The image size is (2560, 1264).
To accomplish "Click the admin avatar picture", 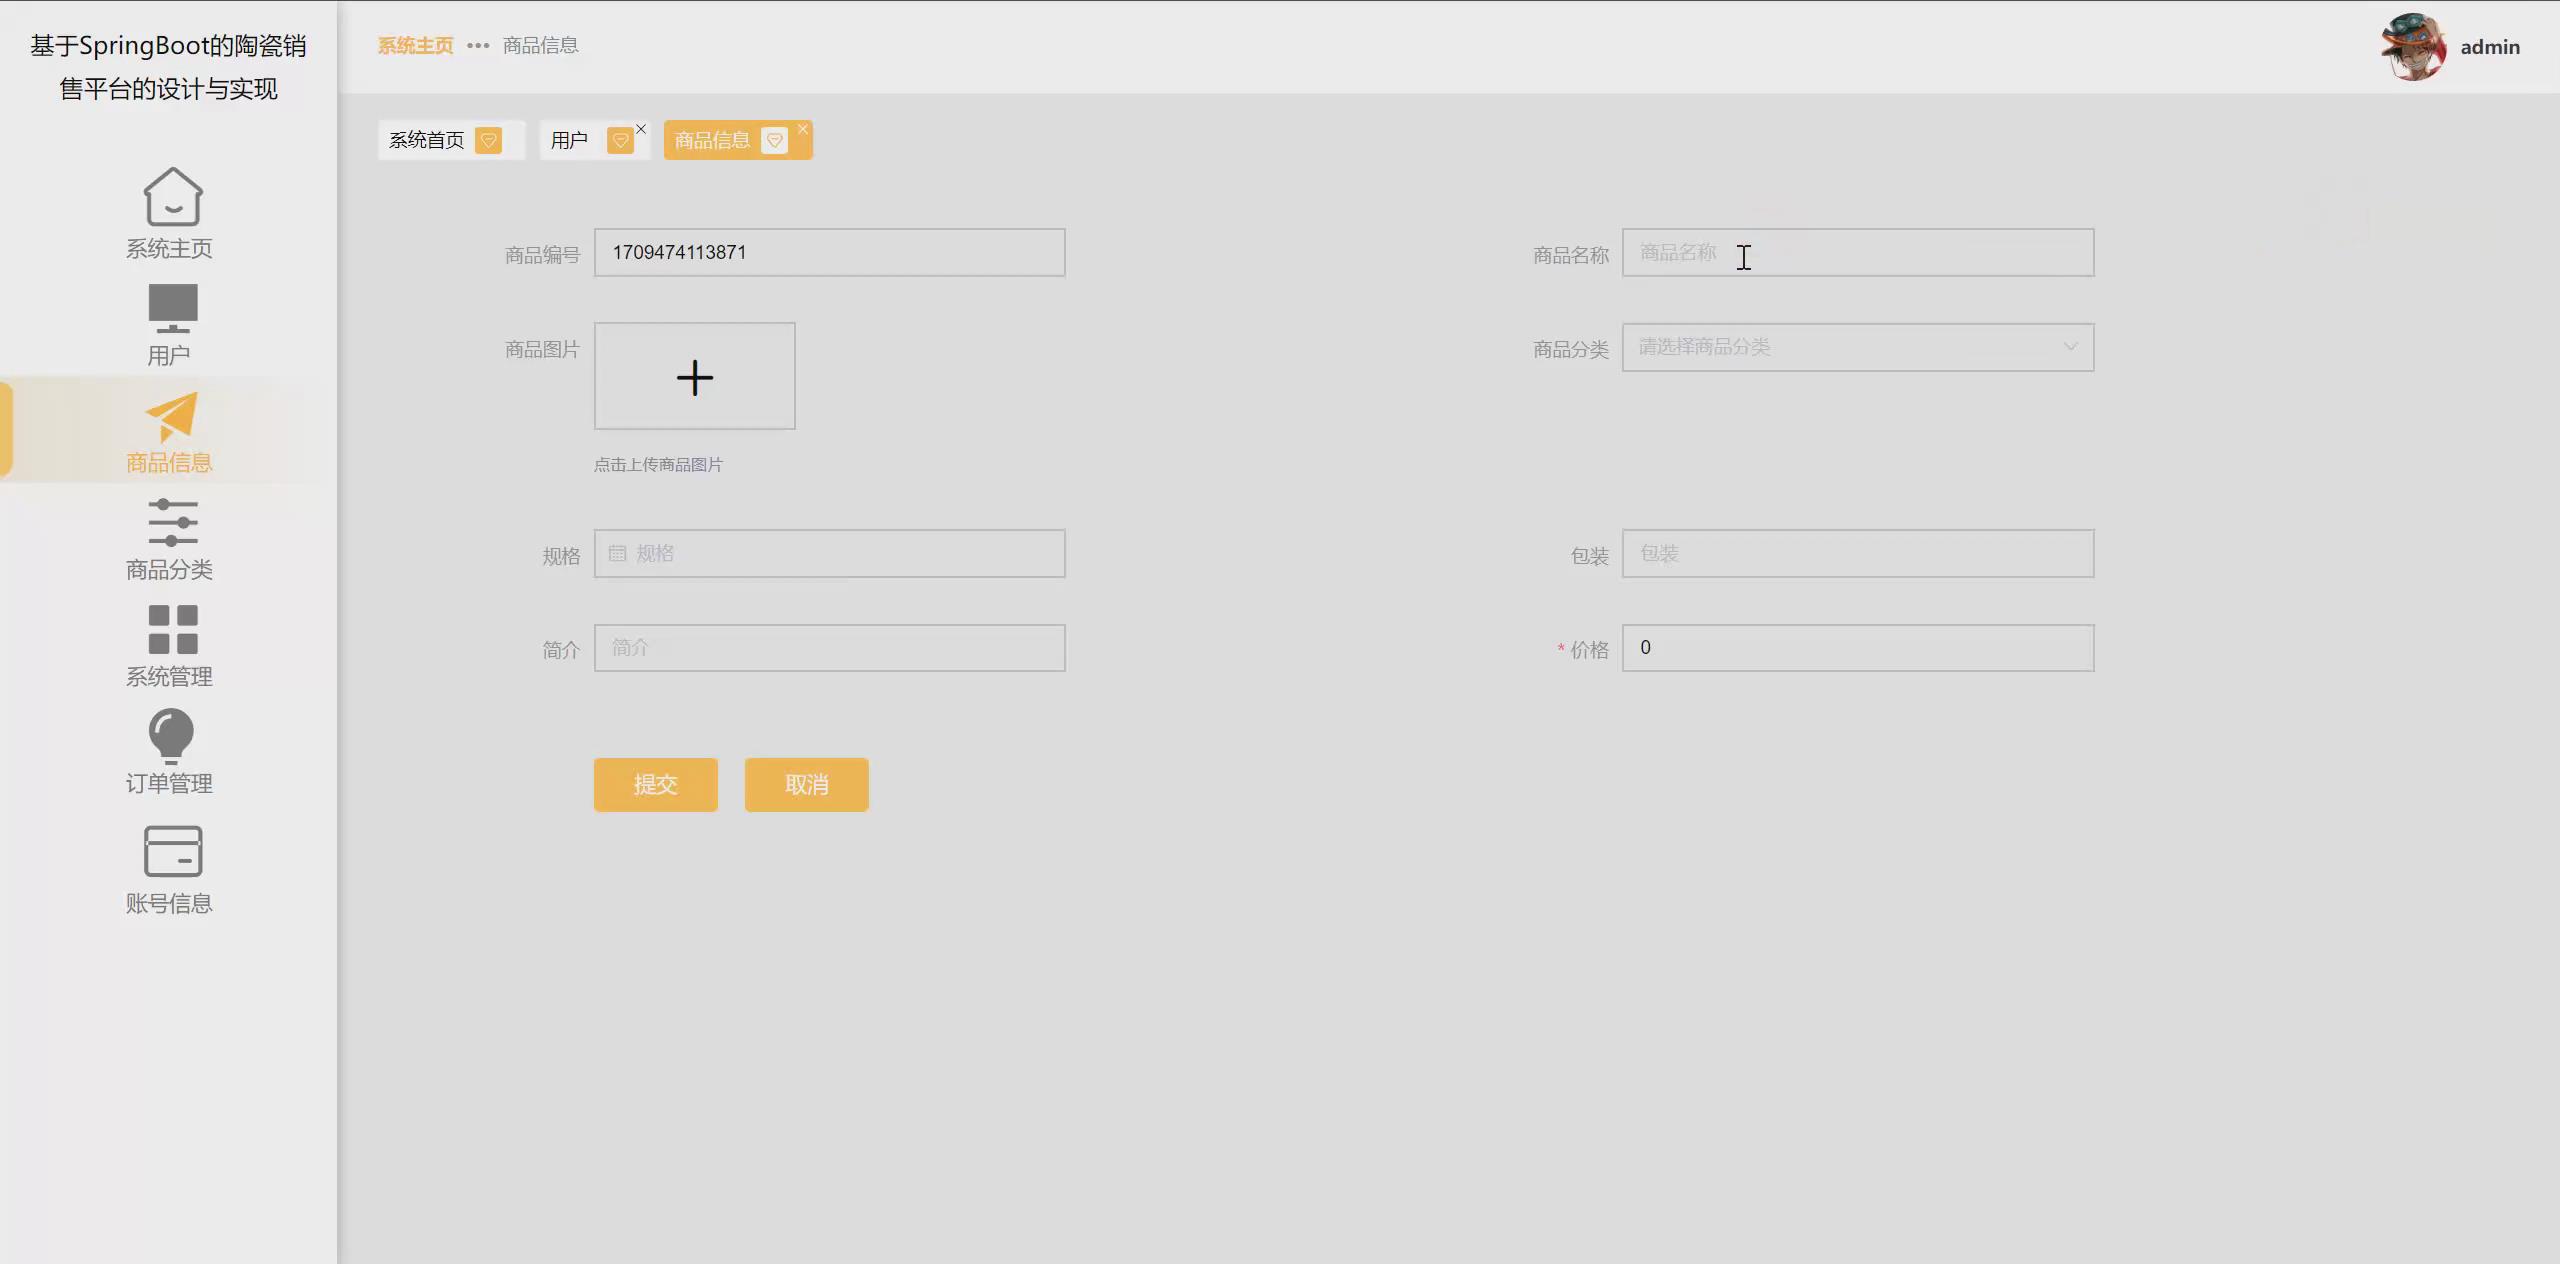I will pyautogui.click(x=2413, y=46).
